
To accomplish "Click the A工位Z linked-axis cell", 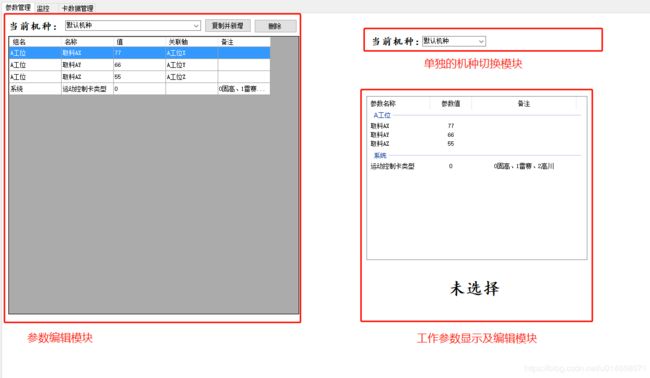I will point(192,77).
